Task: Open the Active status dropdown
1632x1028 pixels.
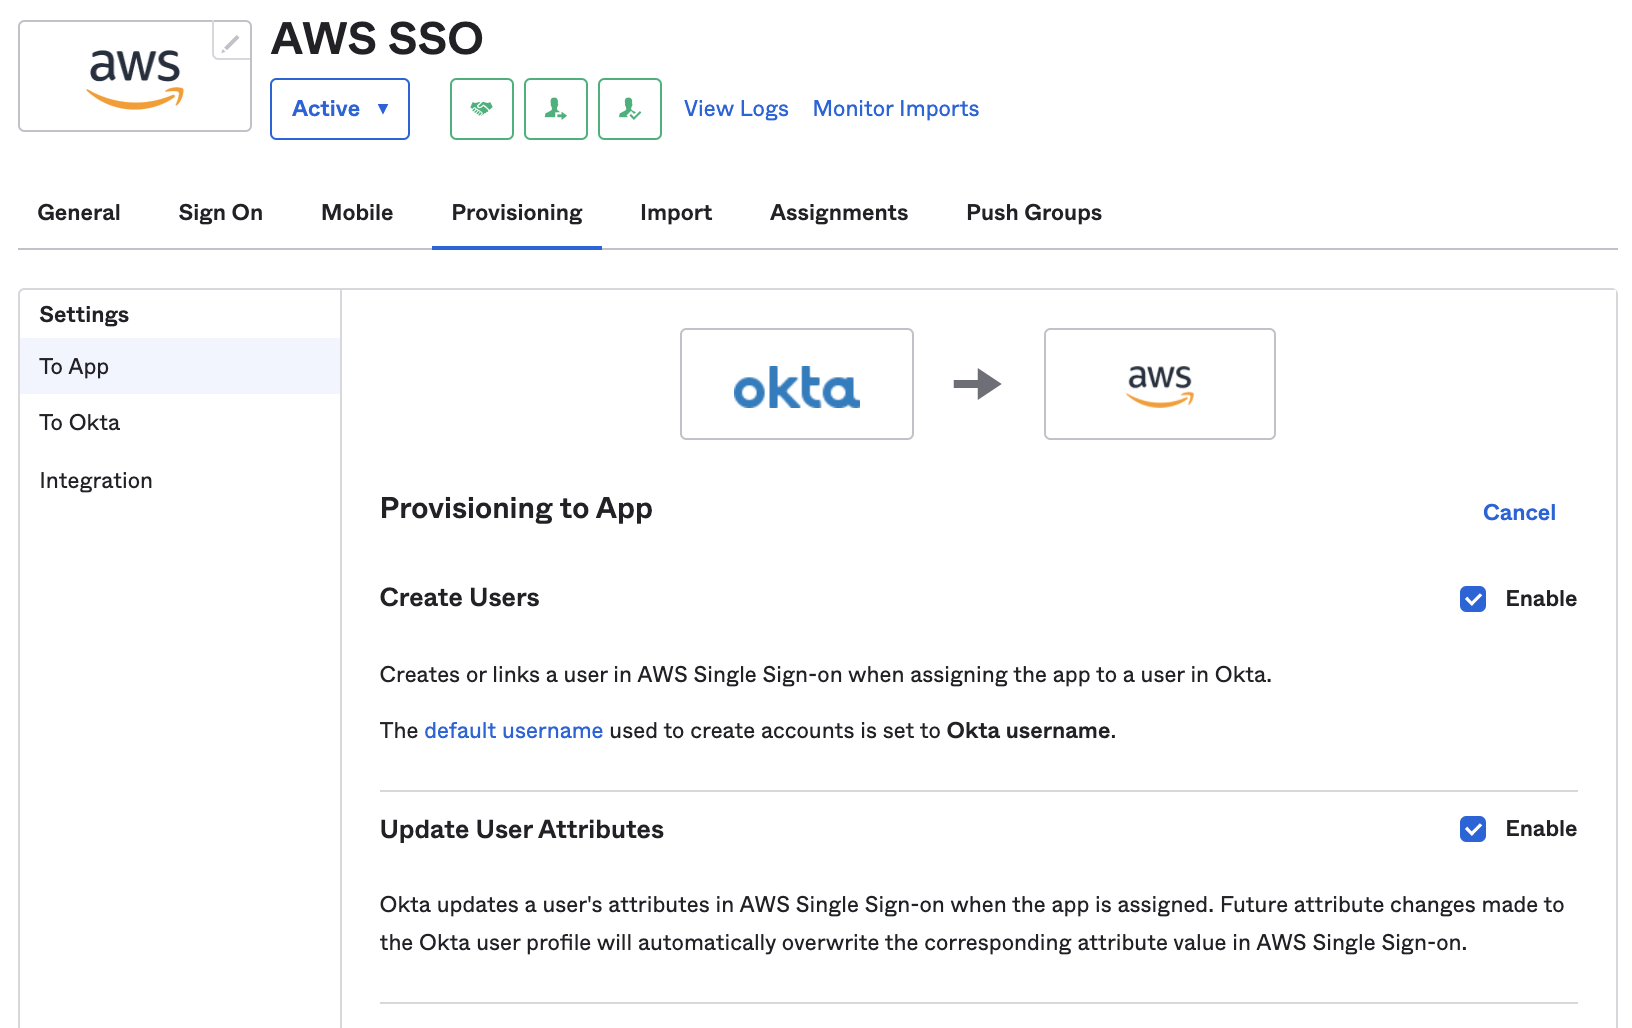Action: point(339,108)
